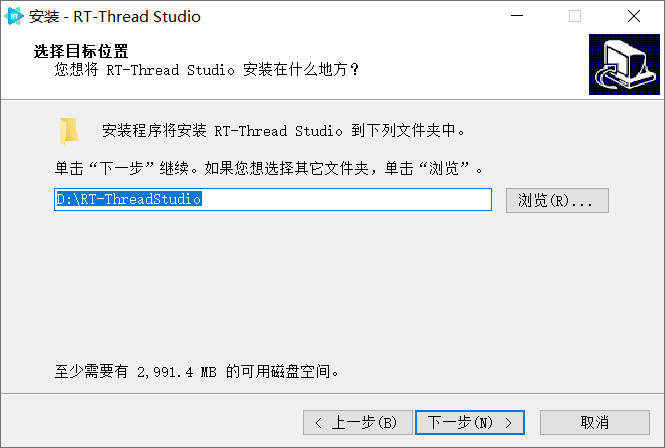Minimize the installer window

pos(517,16)
